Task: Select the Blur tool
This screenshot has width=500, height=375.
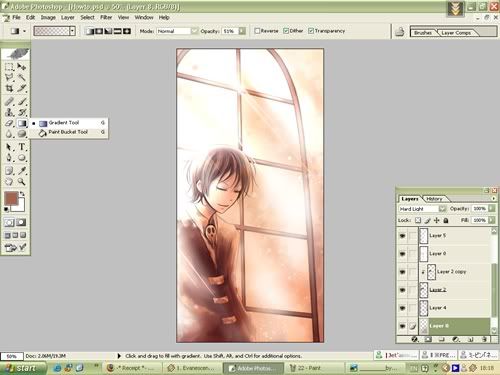Action: (9, 134)
